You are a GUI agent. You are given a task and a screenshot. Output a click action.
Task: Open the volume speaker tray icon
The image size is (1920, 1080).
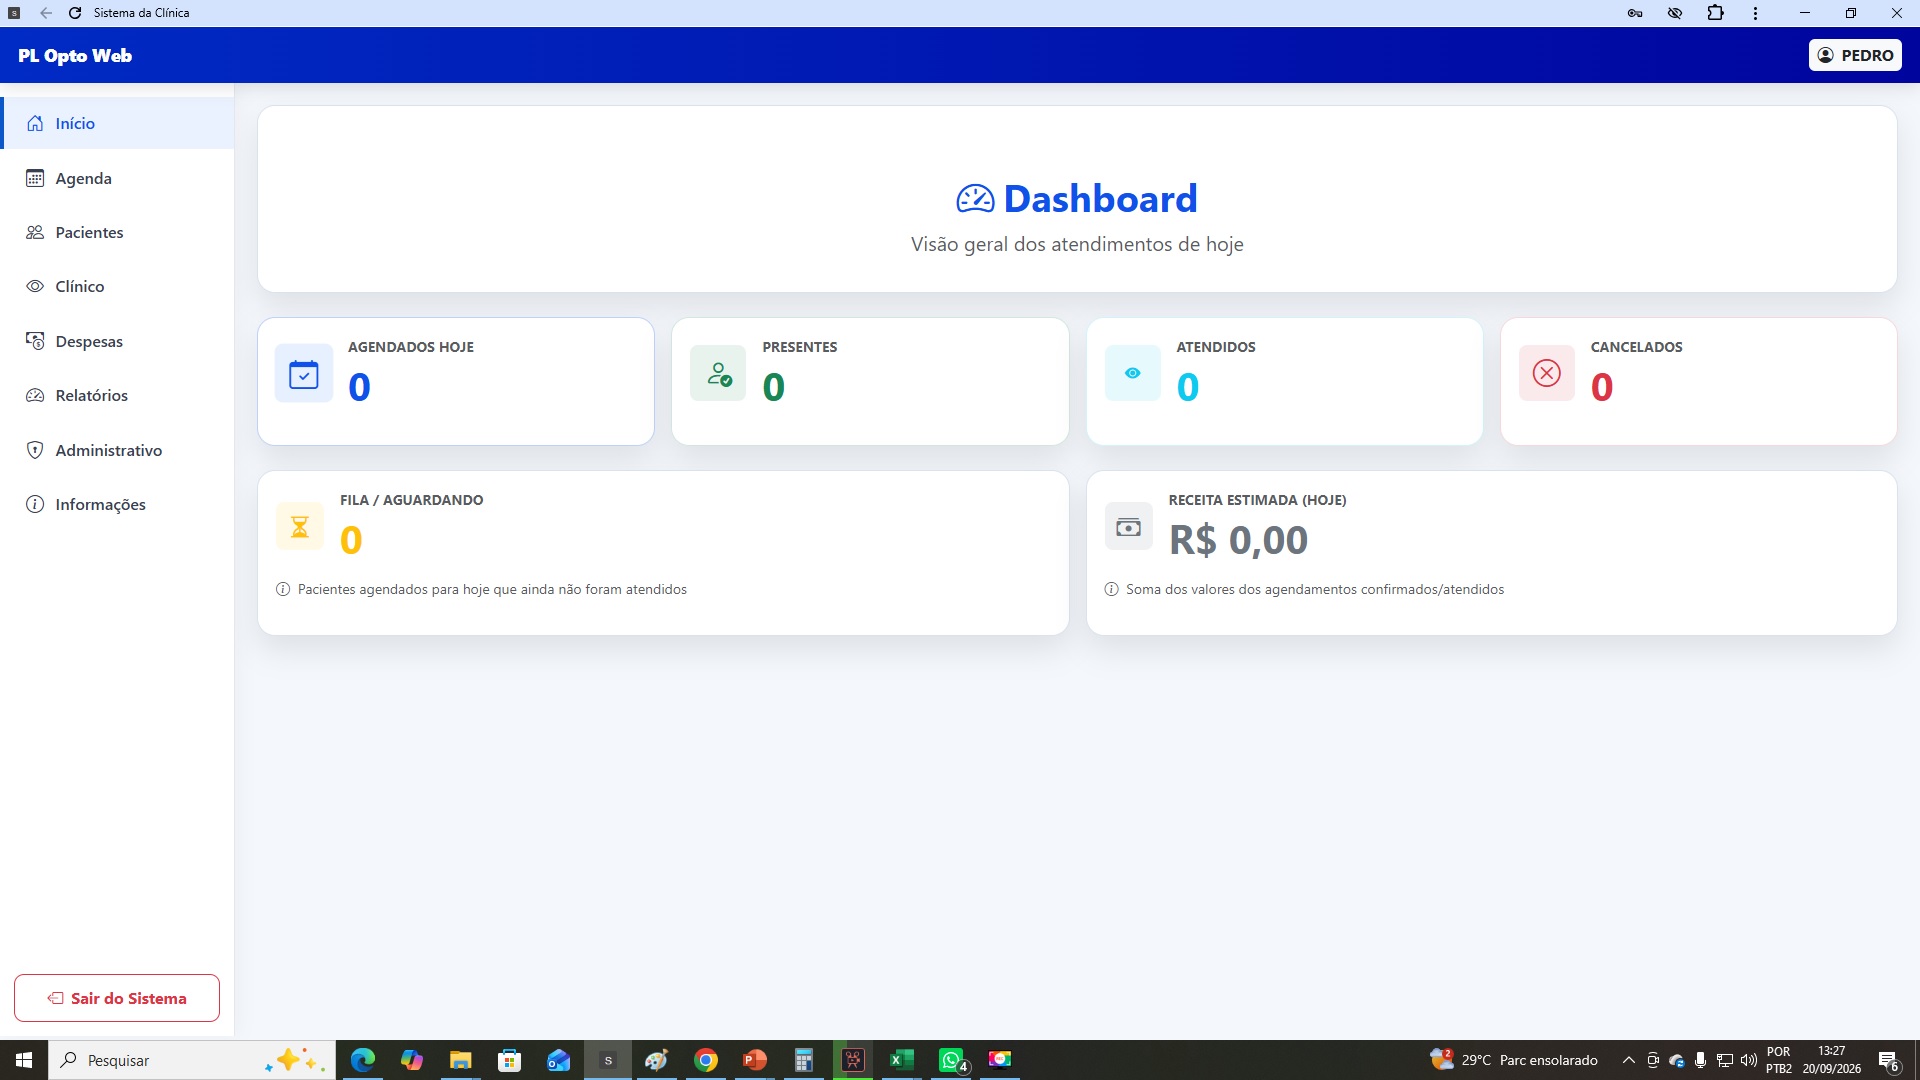1749,1060
